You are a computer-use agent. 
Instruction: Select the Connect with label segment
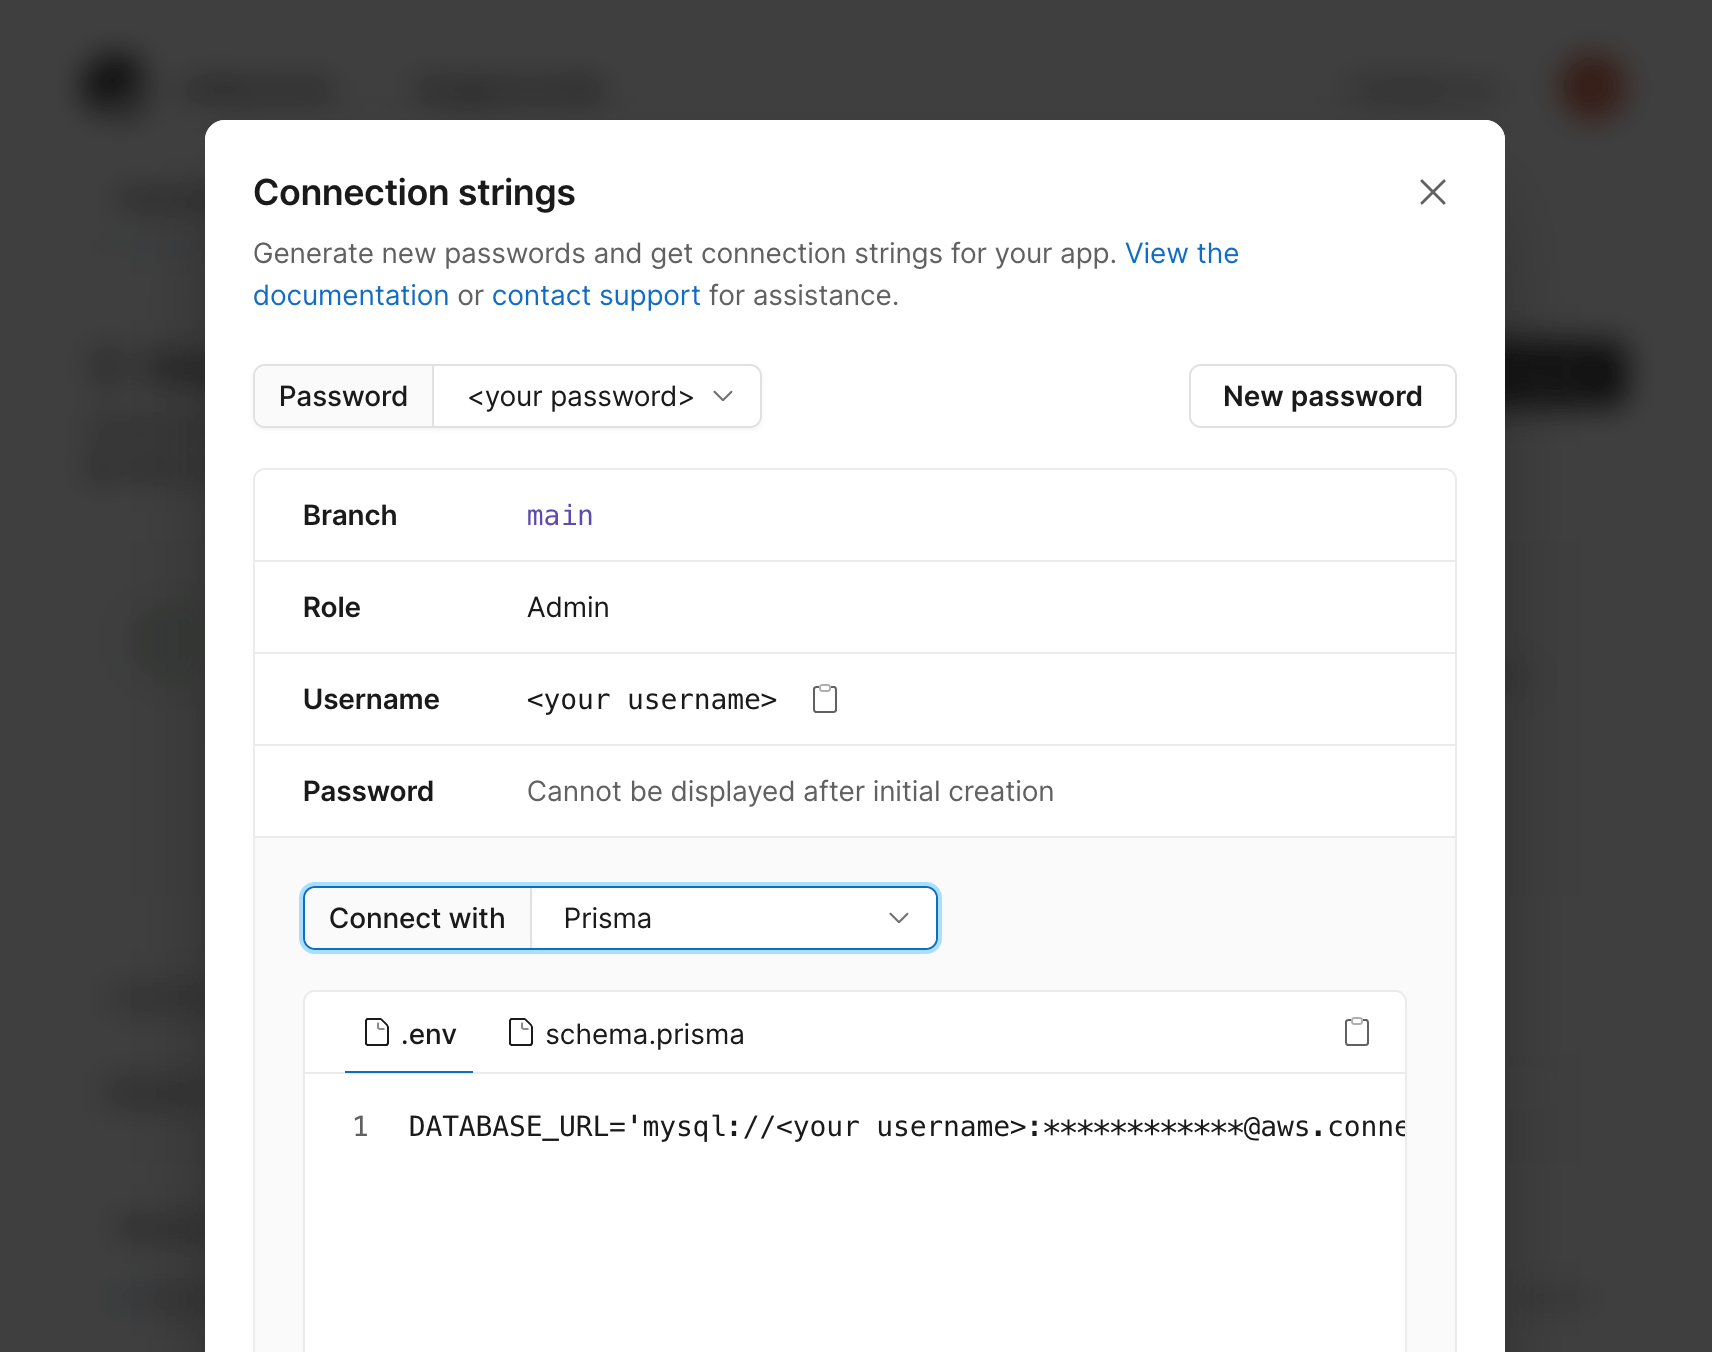417,917
